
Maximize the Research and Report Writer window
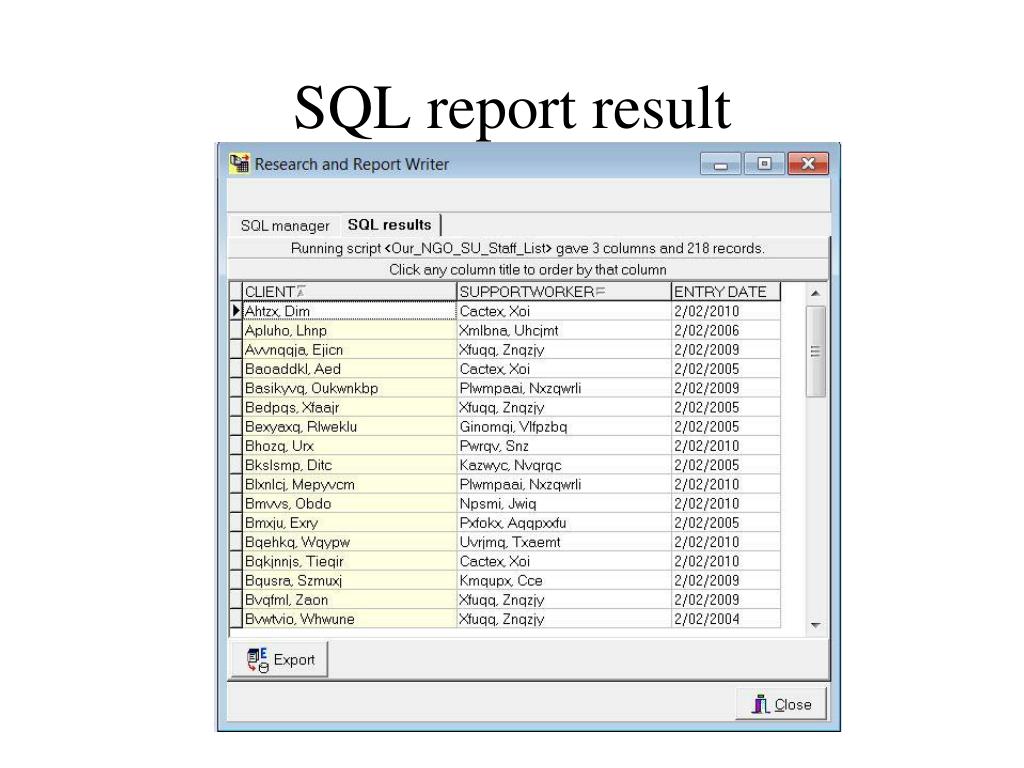click(x=764, y=163)
